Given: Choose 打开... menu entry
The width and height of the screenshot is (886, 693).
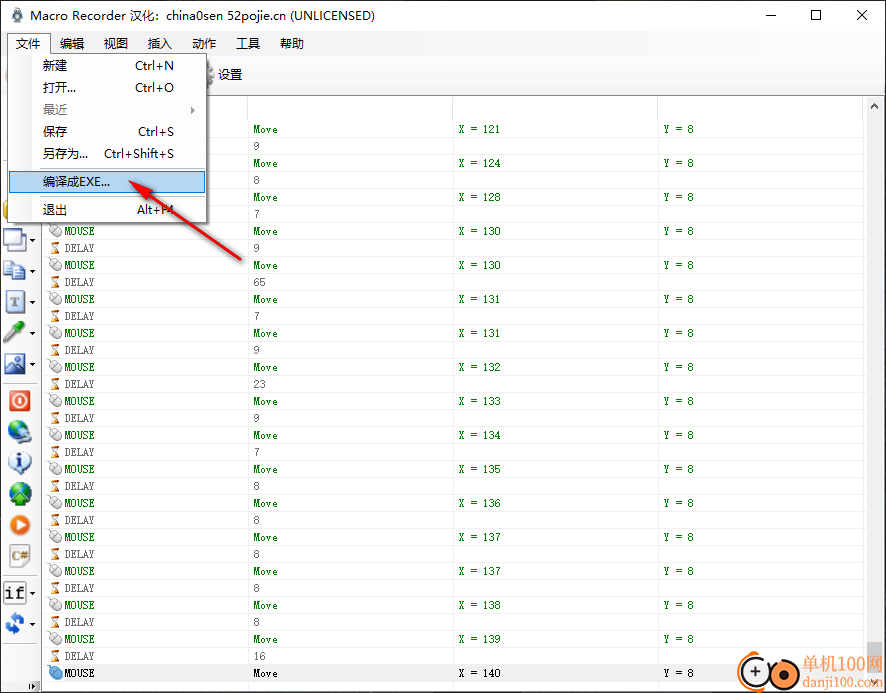Looking at the screenshot, I should [107, 88].
